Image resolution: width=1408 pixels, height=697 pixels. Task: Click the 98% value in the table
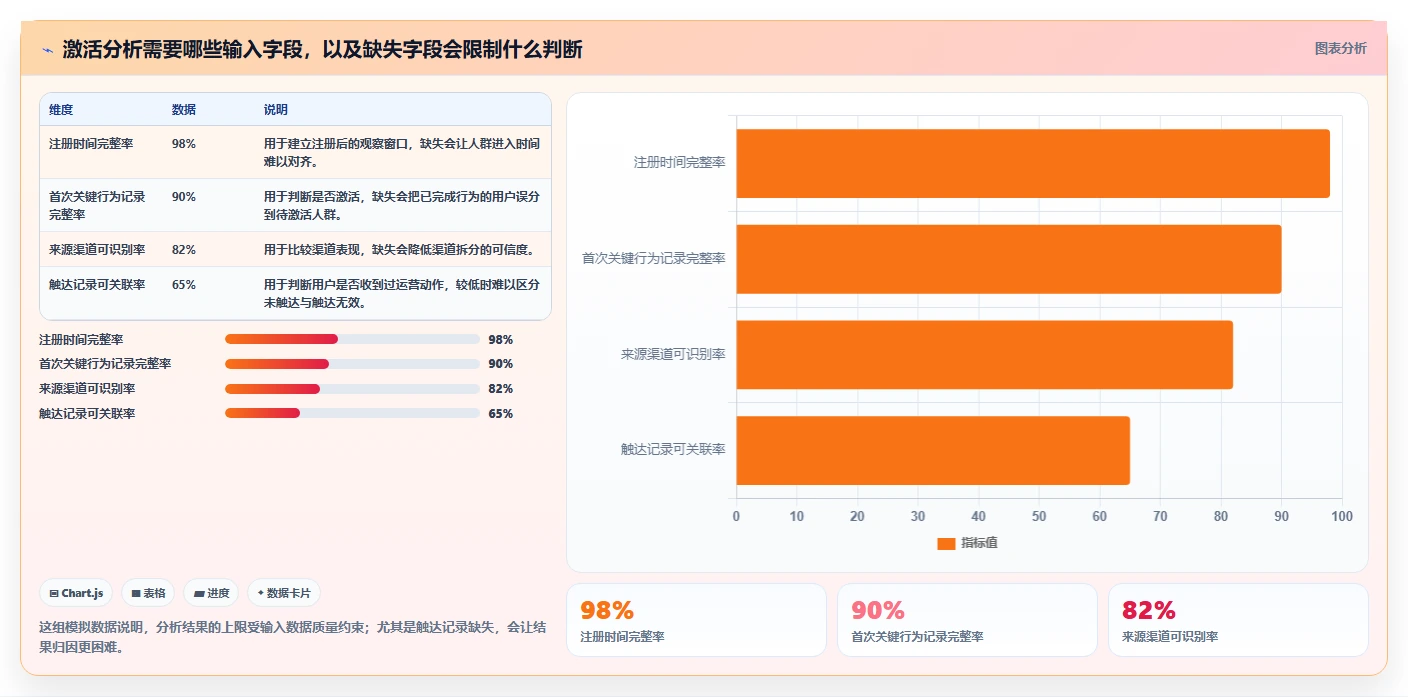point(184,144)
